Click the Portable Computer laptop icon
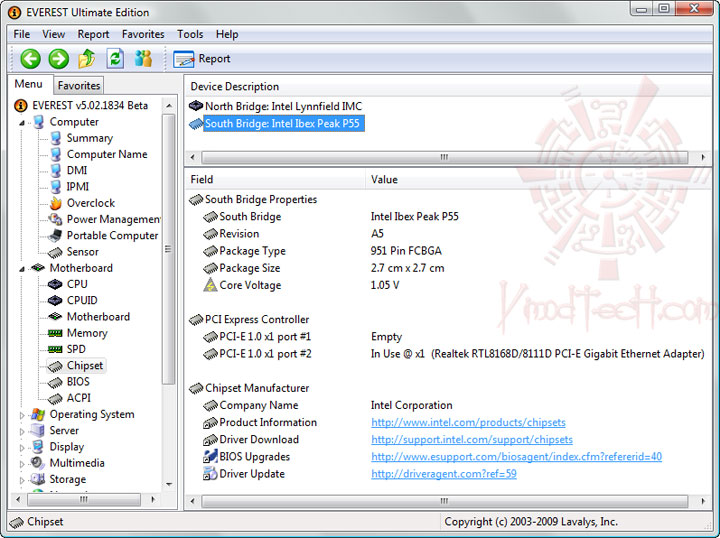Viewport: 720px width, 538px height. (56, 235)
